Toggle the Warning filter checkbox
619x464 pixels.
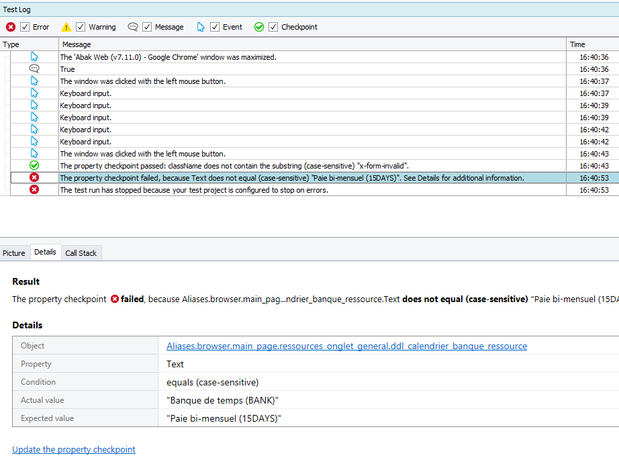pyautogui.click(x=82, y=27)
